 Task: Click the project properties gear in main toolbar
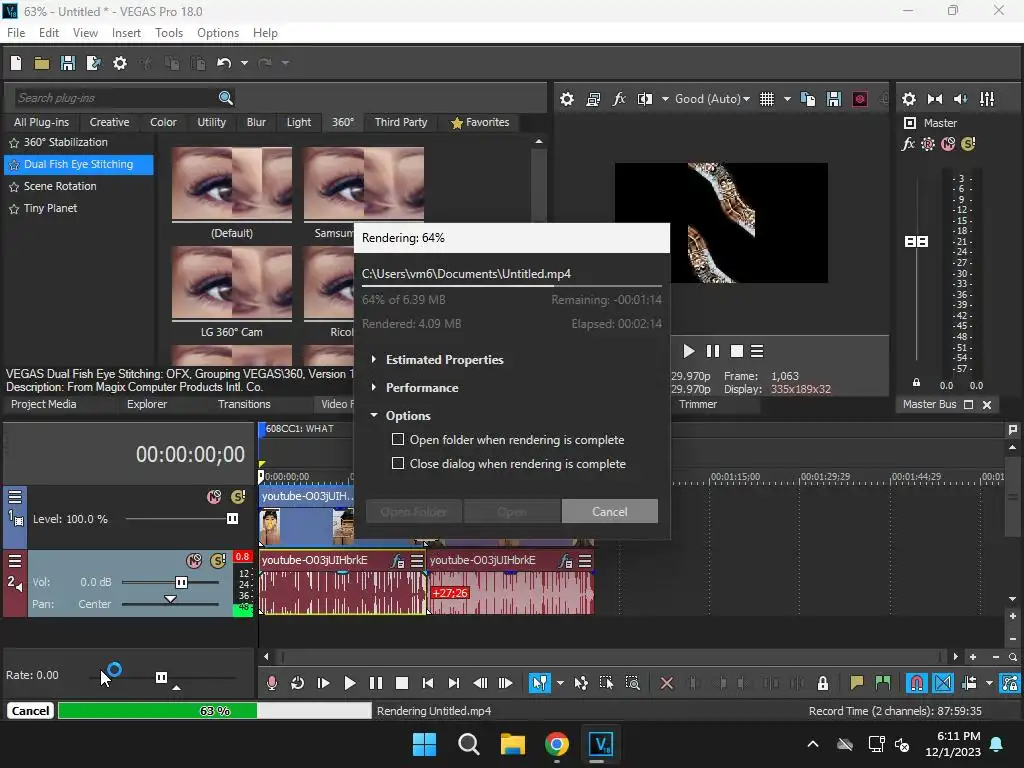[120, 63]
